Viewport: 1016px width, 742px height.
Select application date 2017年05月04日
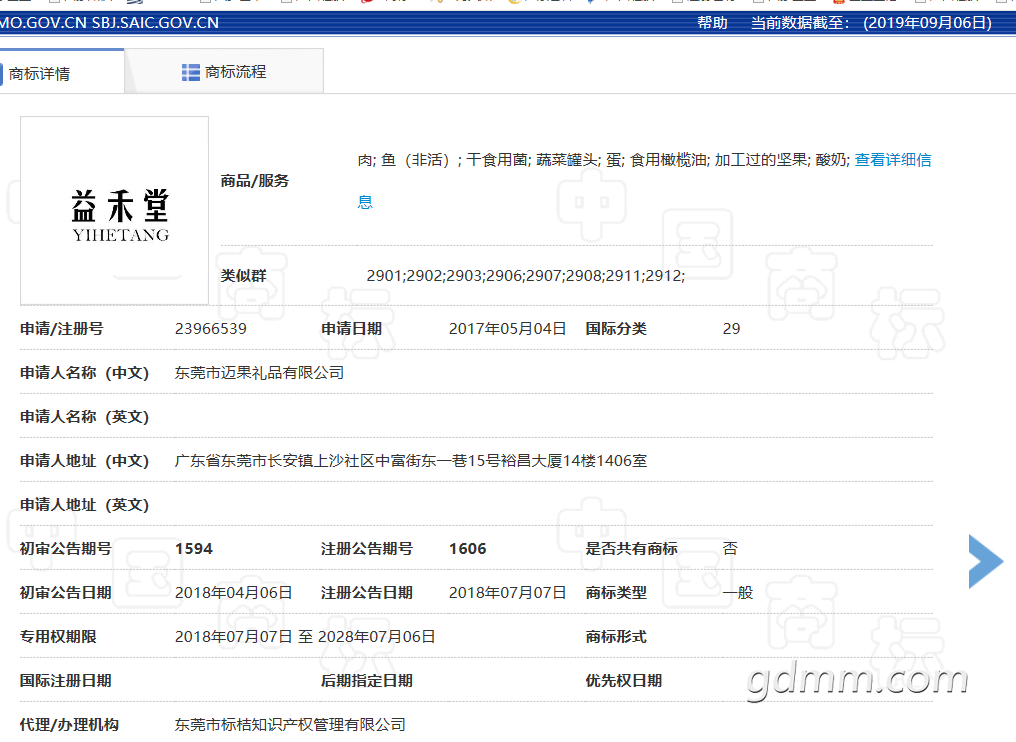pos(507,329)
